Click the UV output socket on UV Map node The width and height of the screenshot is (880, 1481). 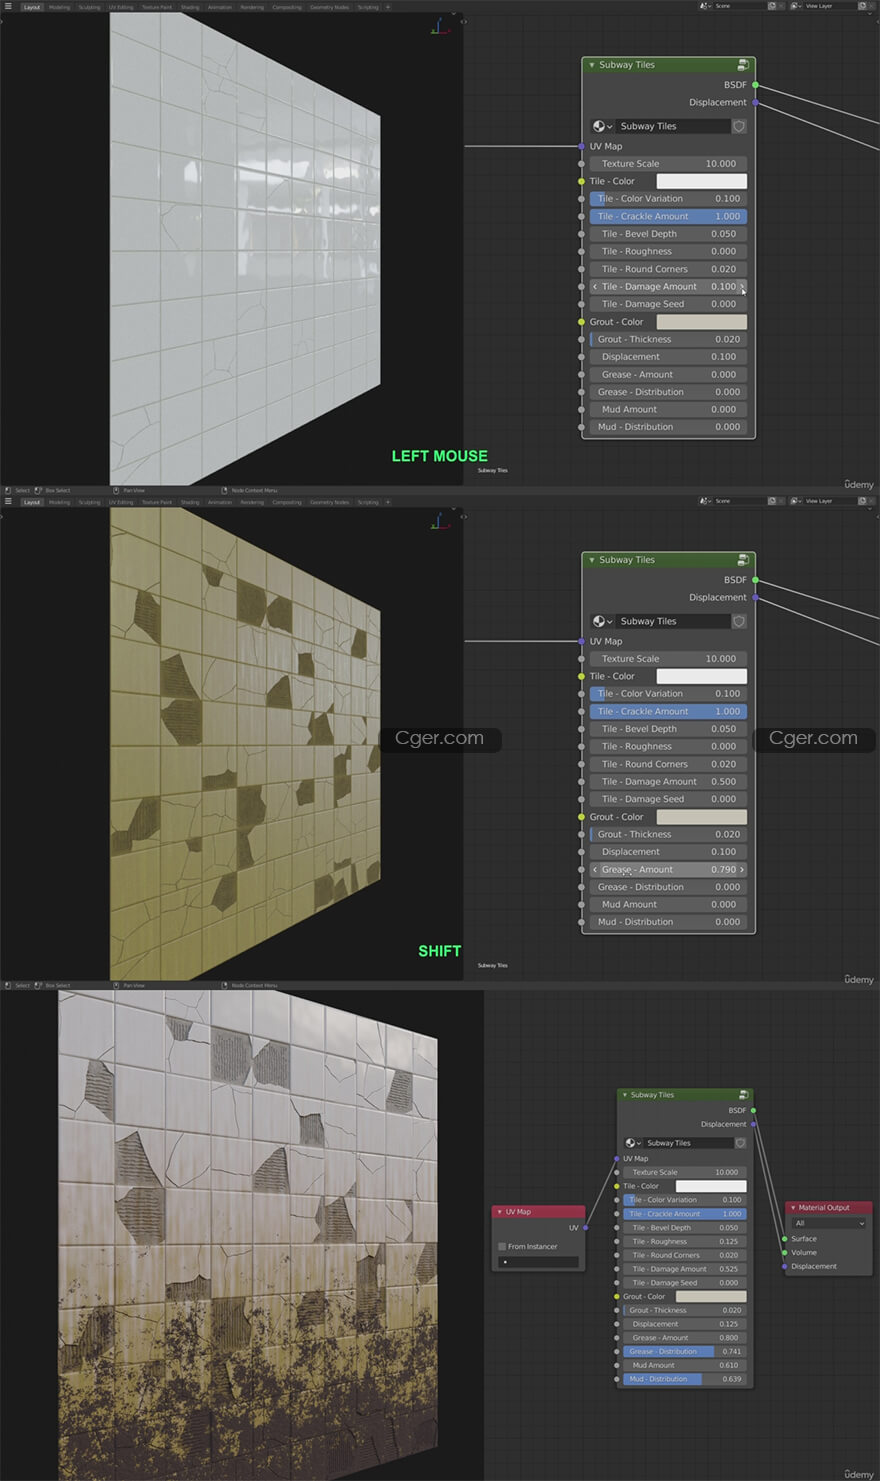coord(585,1228)
